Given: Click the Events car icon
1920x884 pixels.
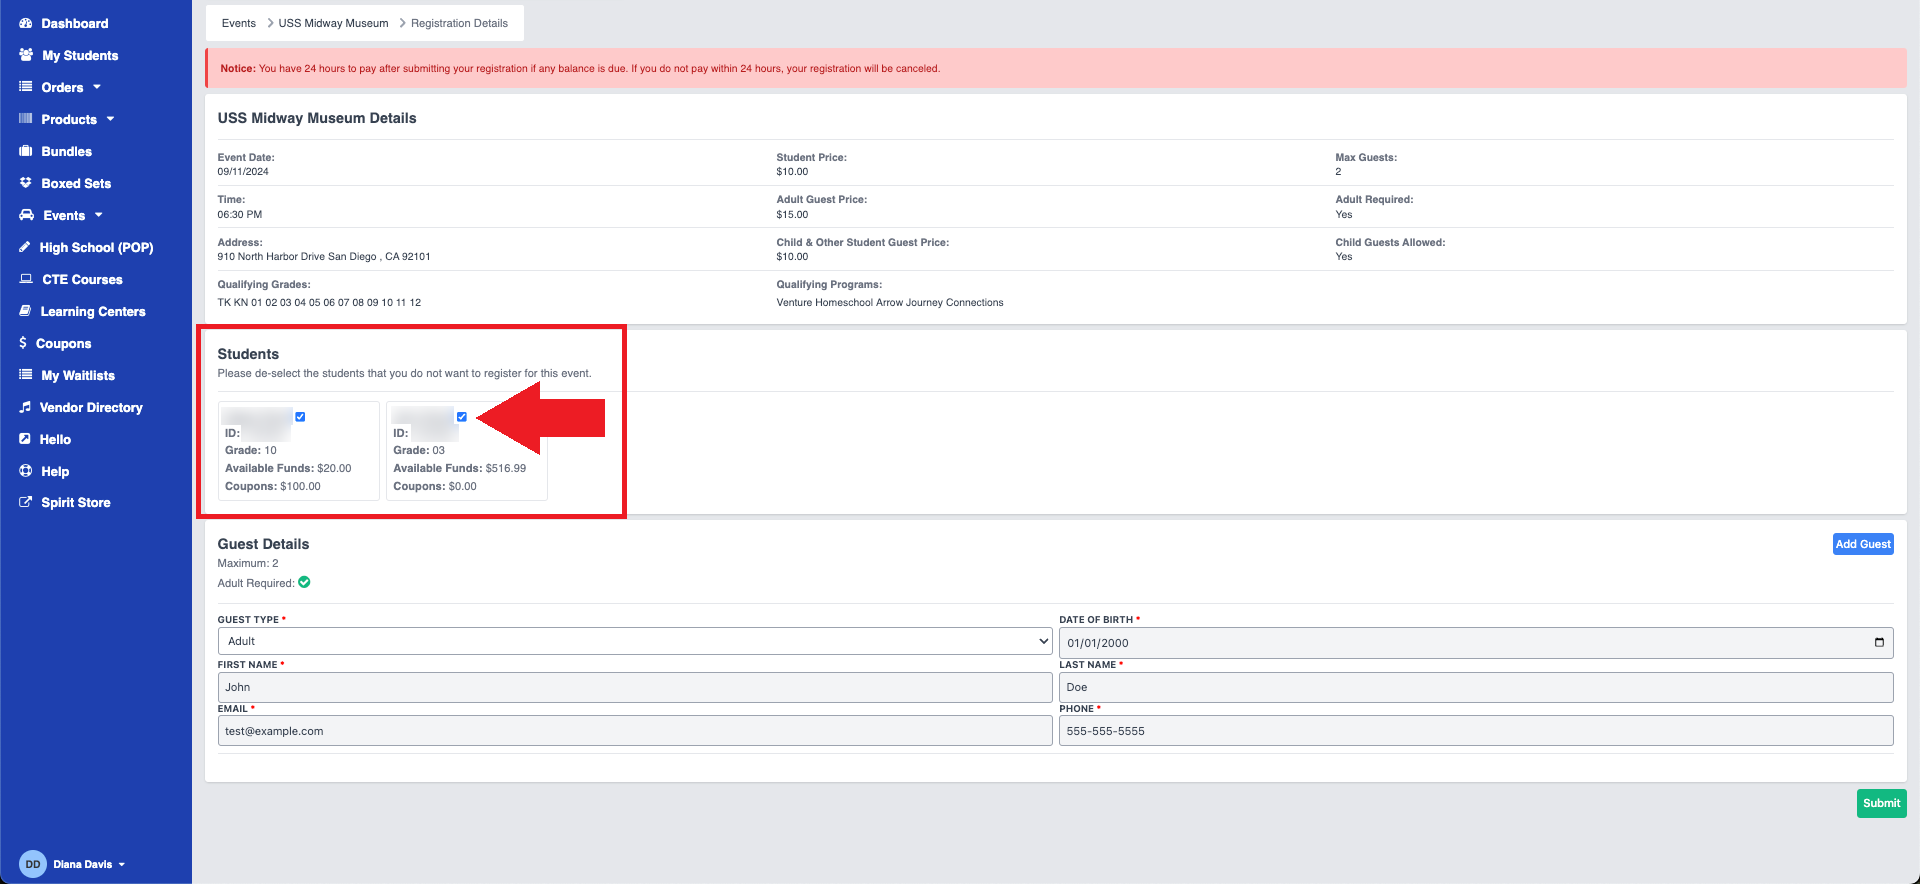Looking at the screenshot, I should 27,215.
